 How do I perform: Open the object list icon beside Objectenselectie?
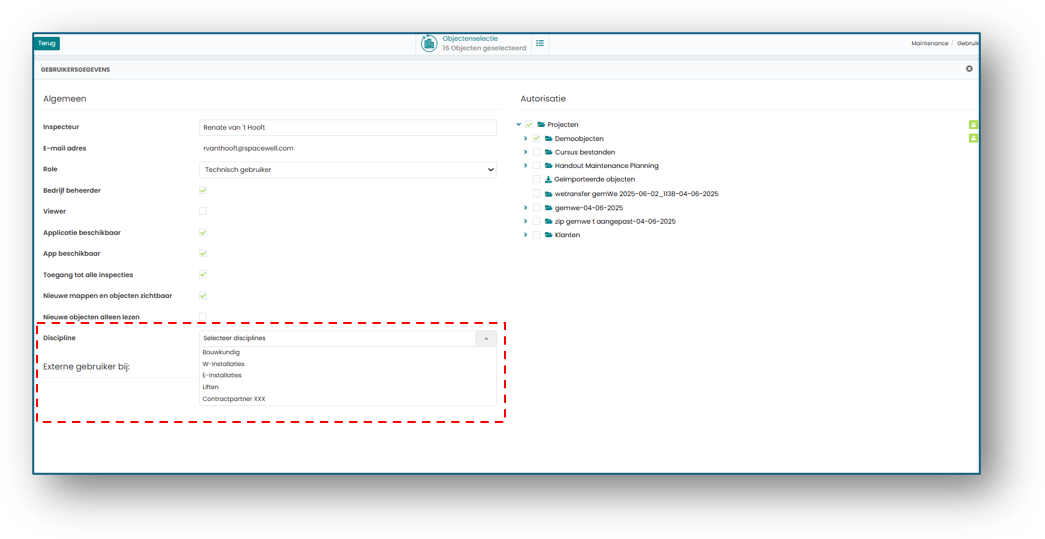[540, 43]
